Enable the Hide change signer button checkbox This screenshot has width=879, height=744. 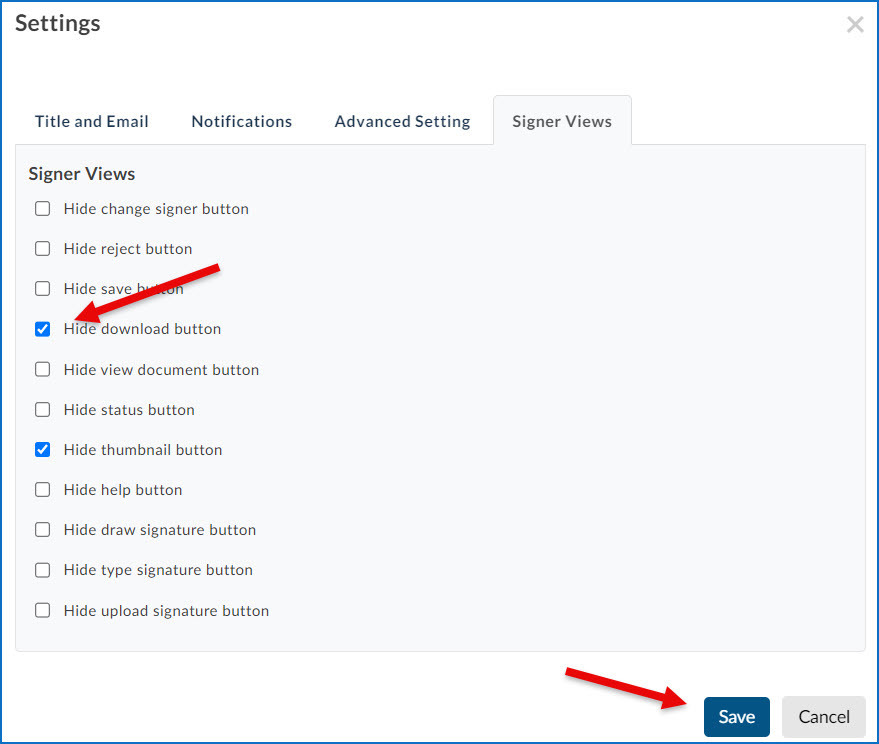pyautogui.click(x=43, y=209)
